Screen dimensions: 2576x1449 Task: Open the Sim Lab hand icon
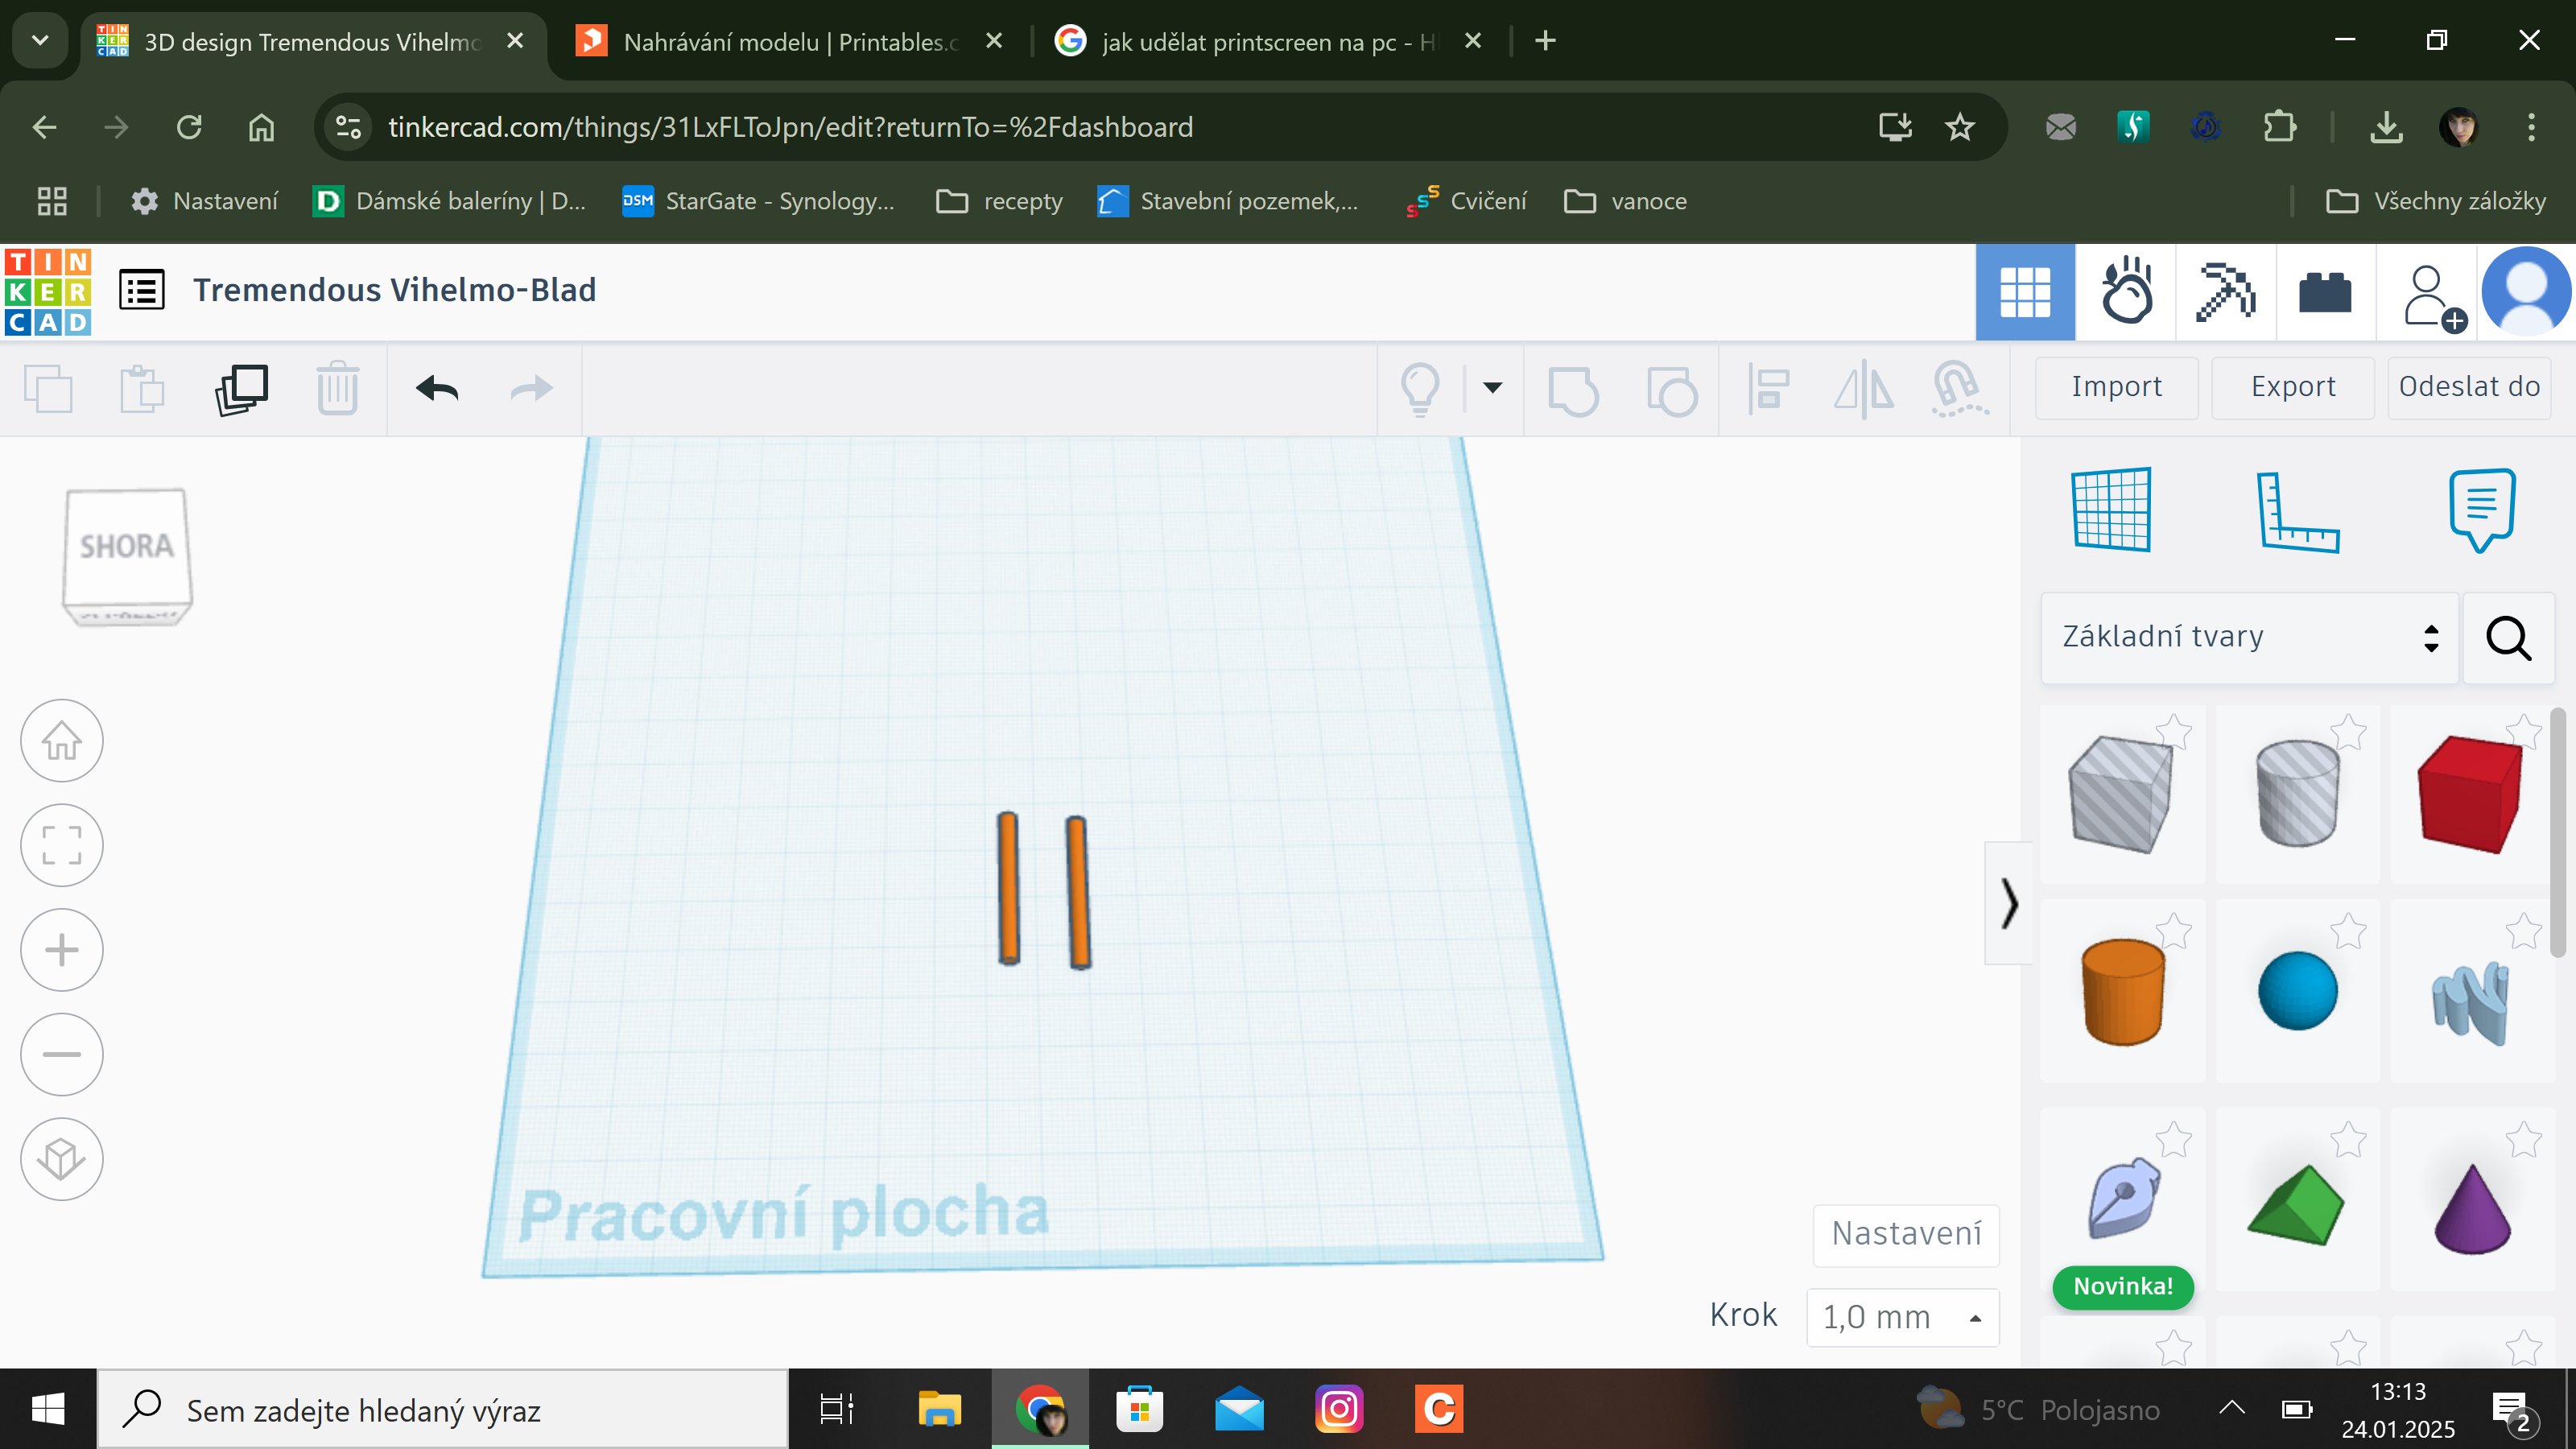[2126, 292]
